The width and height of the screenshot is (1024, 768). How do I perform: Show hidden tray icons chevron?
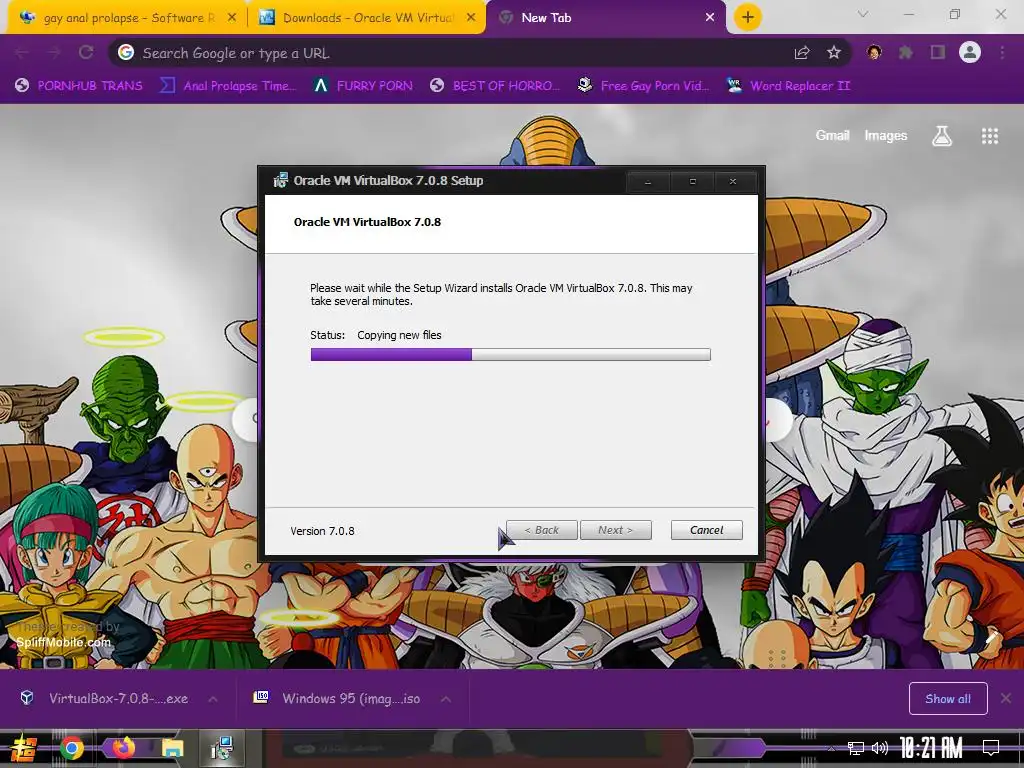831,748
